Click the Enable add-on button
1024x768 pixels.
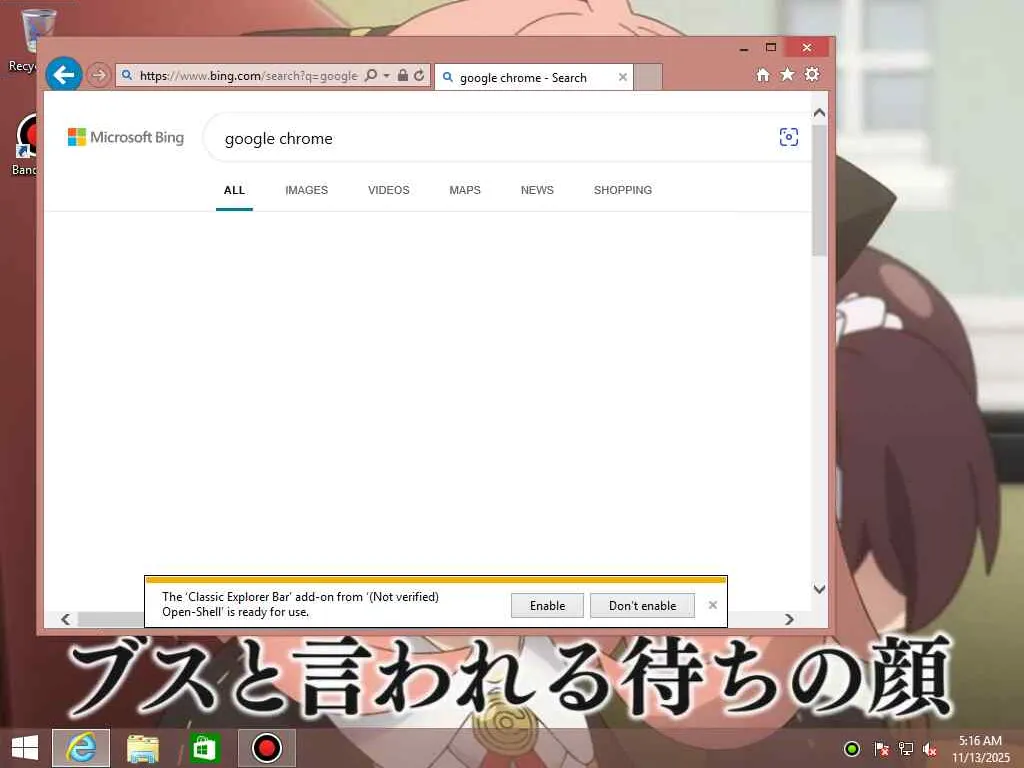click(x=547, y=605)
